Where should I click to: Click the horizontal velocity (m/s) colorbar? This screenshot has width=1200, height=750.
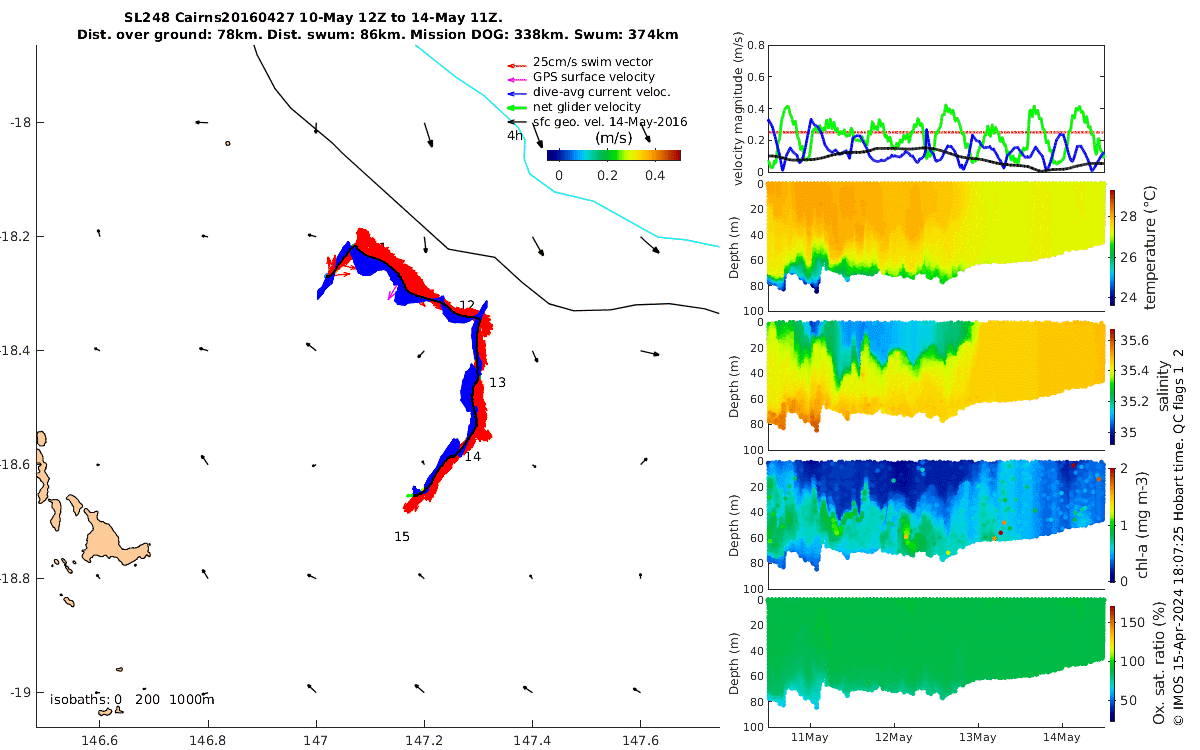tap(614, 155)
